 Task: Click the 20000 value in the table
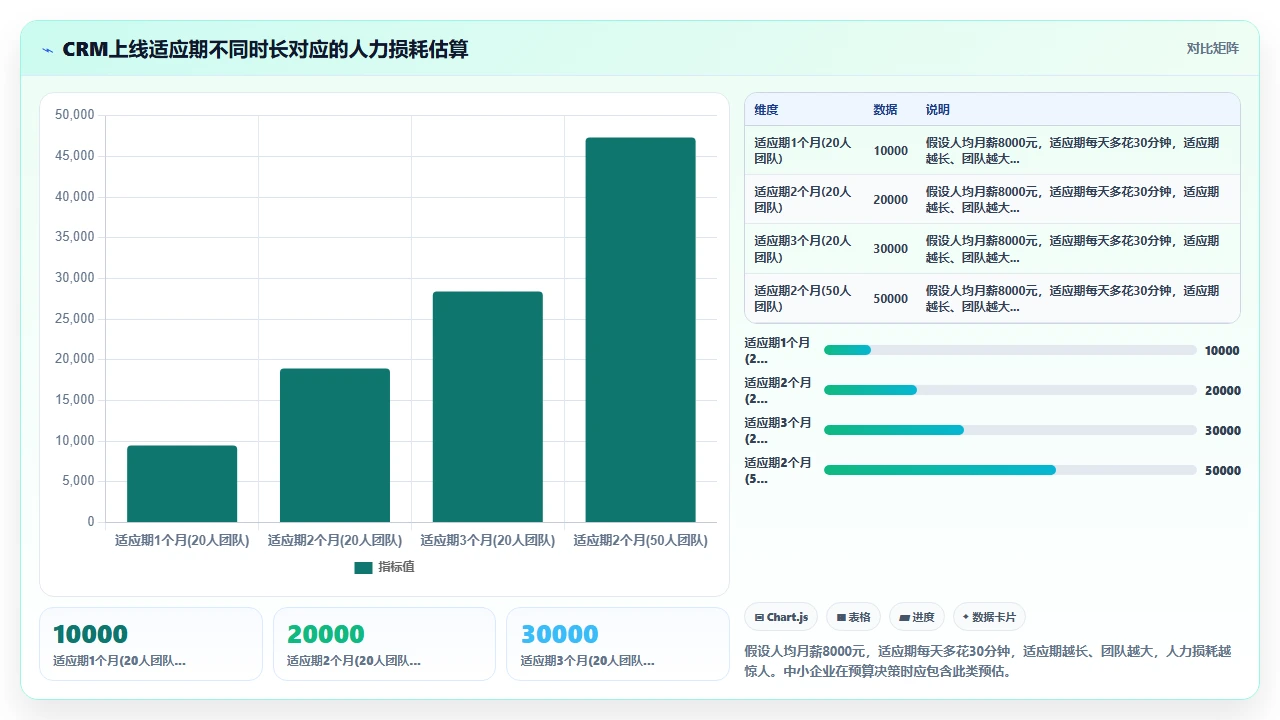pyautogui.click(x=891, y=200)
